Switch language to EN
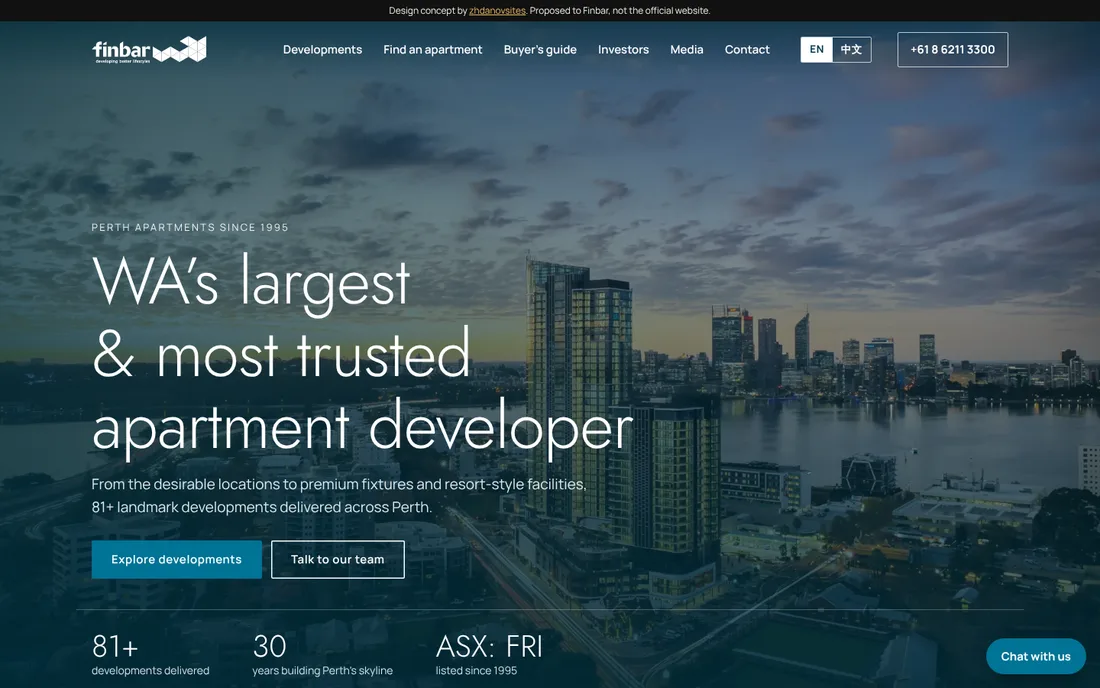Image resolution: width=1100 pixels, height=688 pixels. tap(817, 50)
